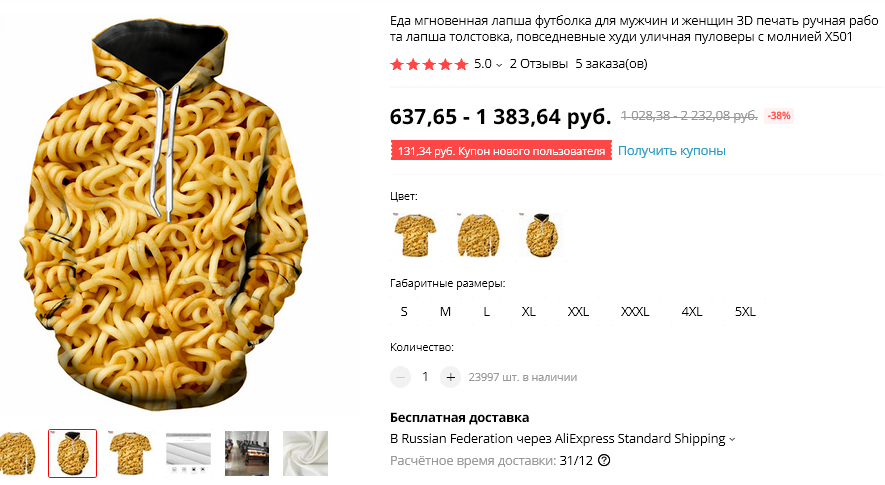Decrease quantity with the minus button
The image size is (885, 485).
(400, 377)
